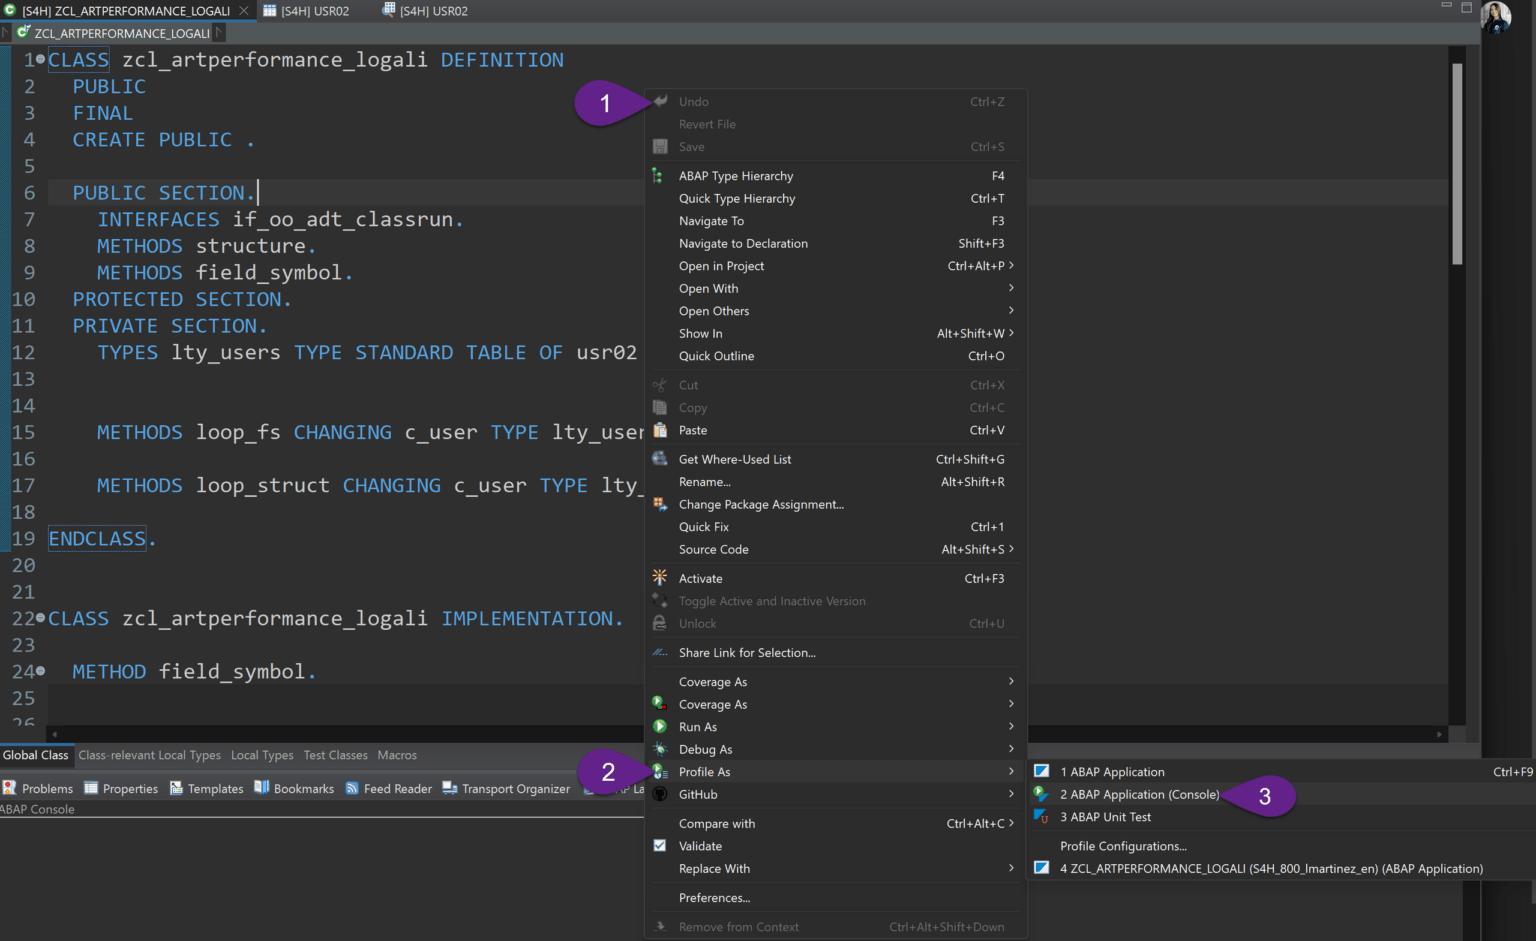Image resolution: width=1536 pixels, height=941 pixels.
Task: Click the Paste clipboard icon
Action: (x=660, y=430)
